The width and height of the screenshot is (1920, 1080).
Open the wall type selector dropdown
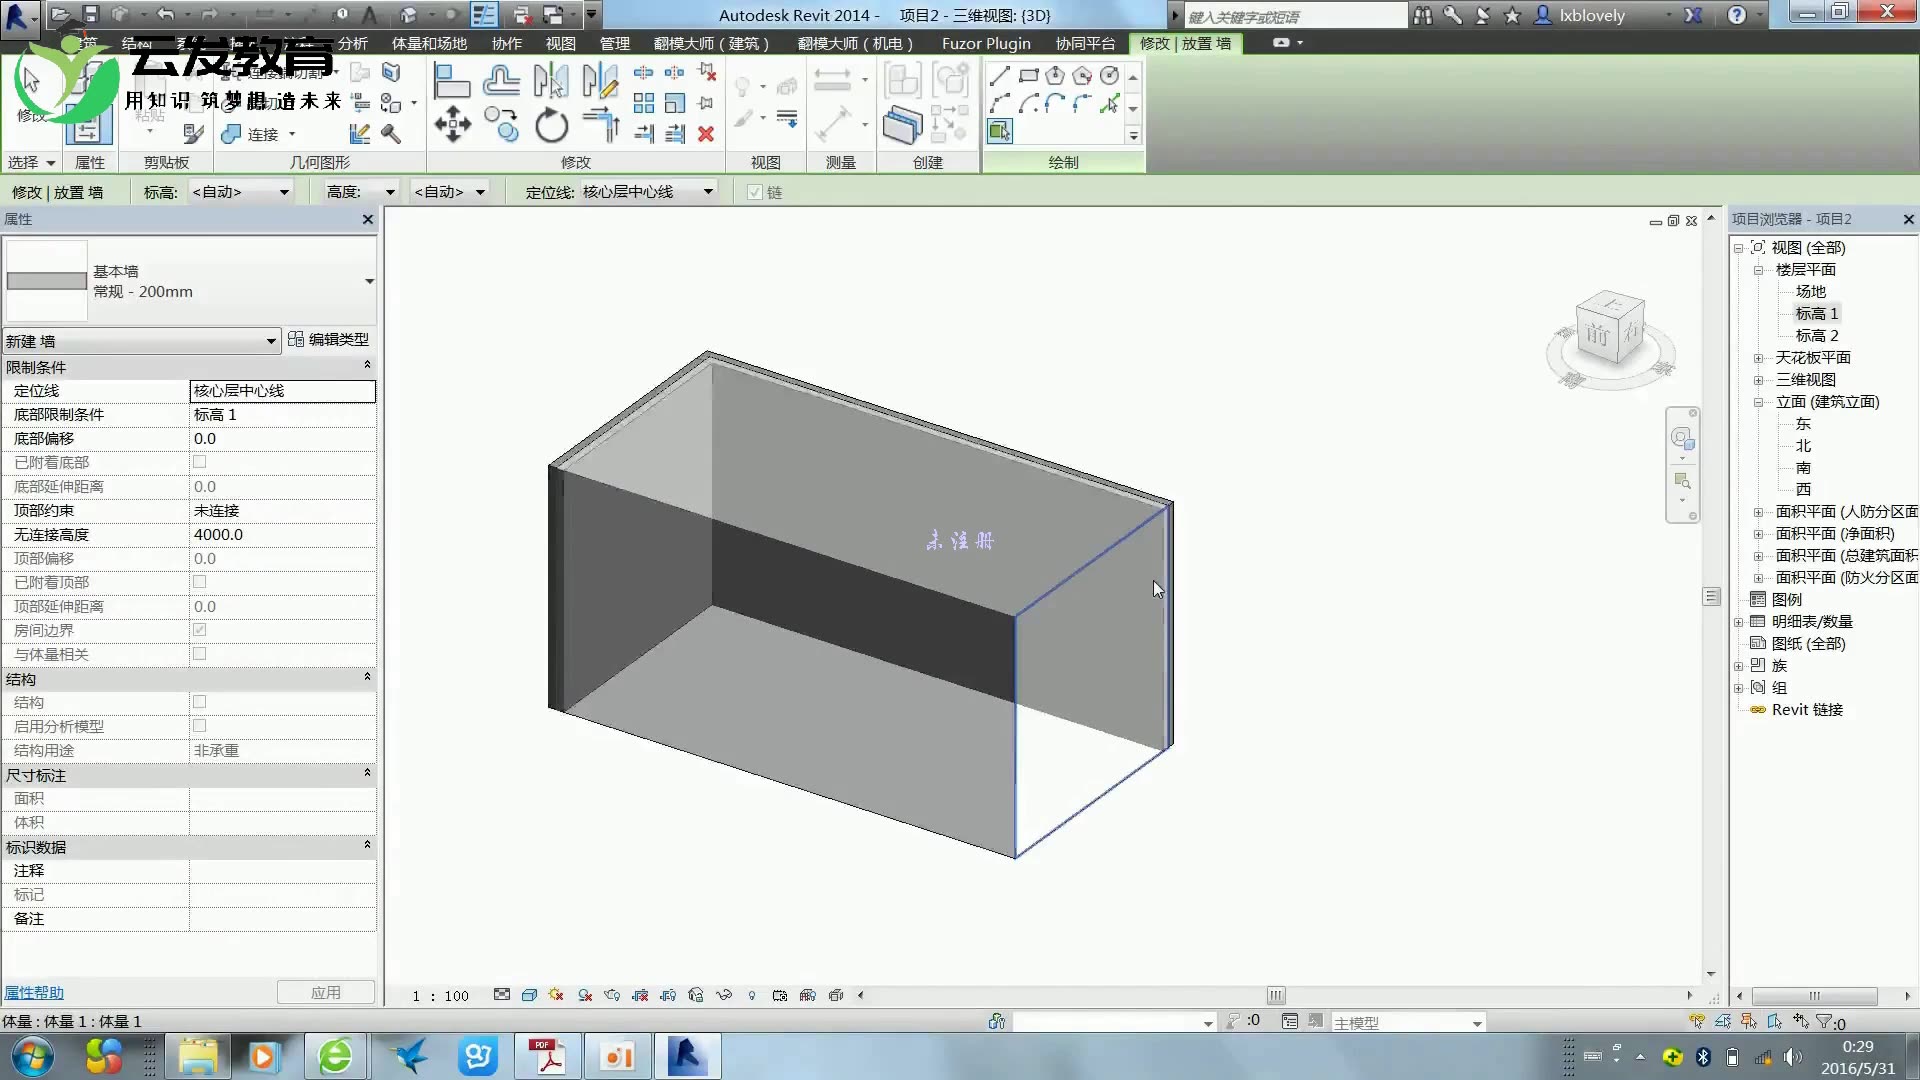369,281
